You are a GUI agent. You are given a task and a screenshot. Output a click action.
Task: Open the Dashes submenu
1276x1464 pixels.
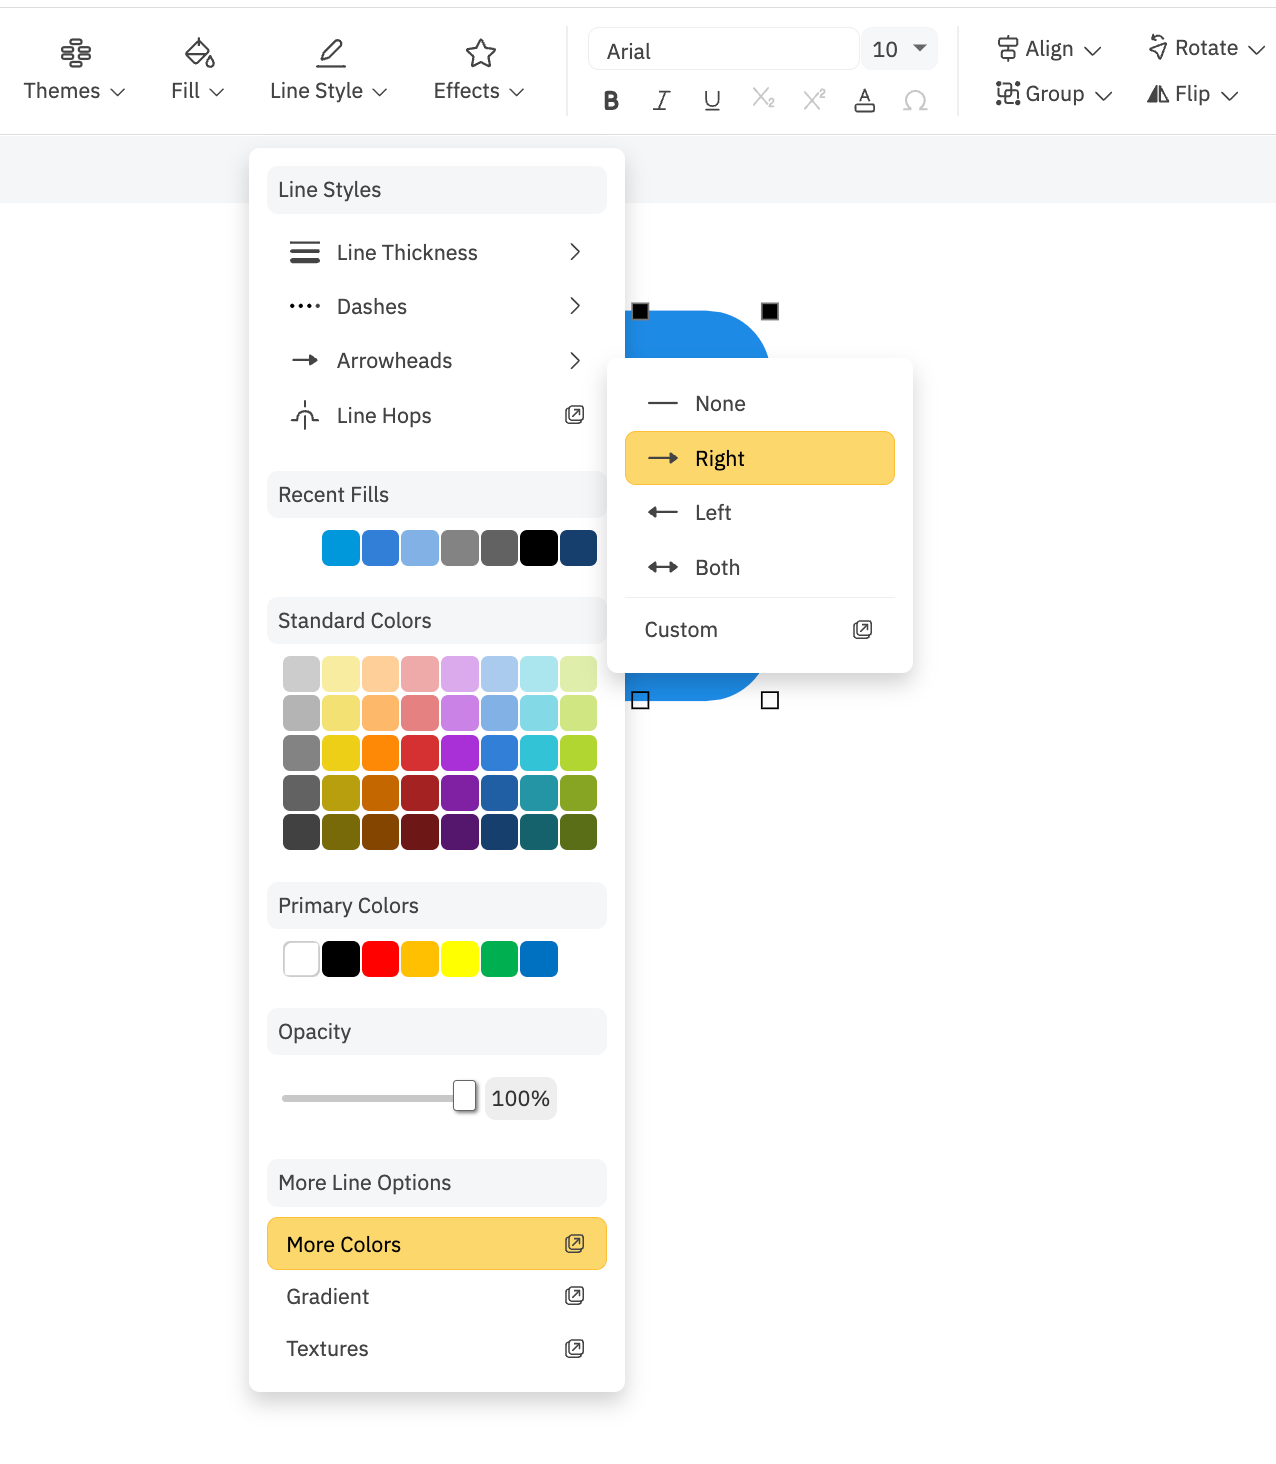(x=436, y=306)
